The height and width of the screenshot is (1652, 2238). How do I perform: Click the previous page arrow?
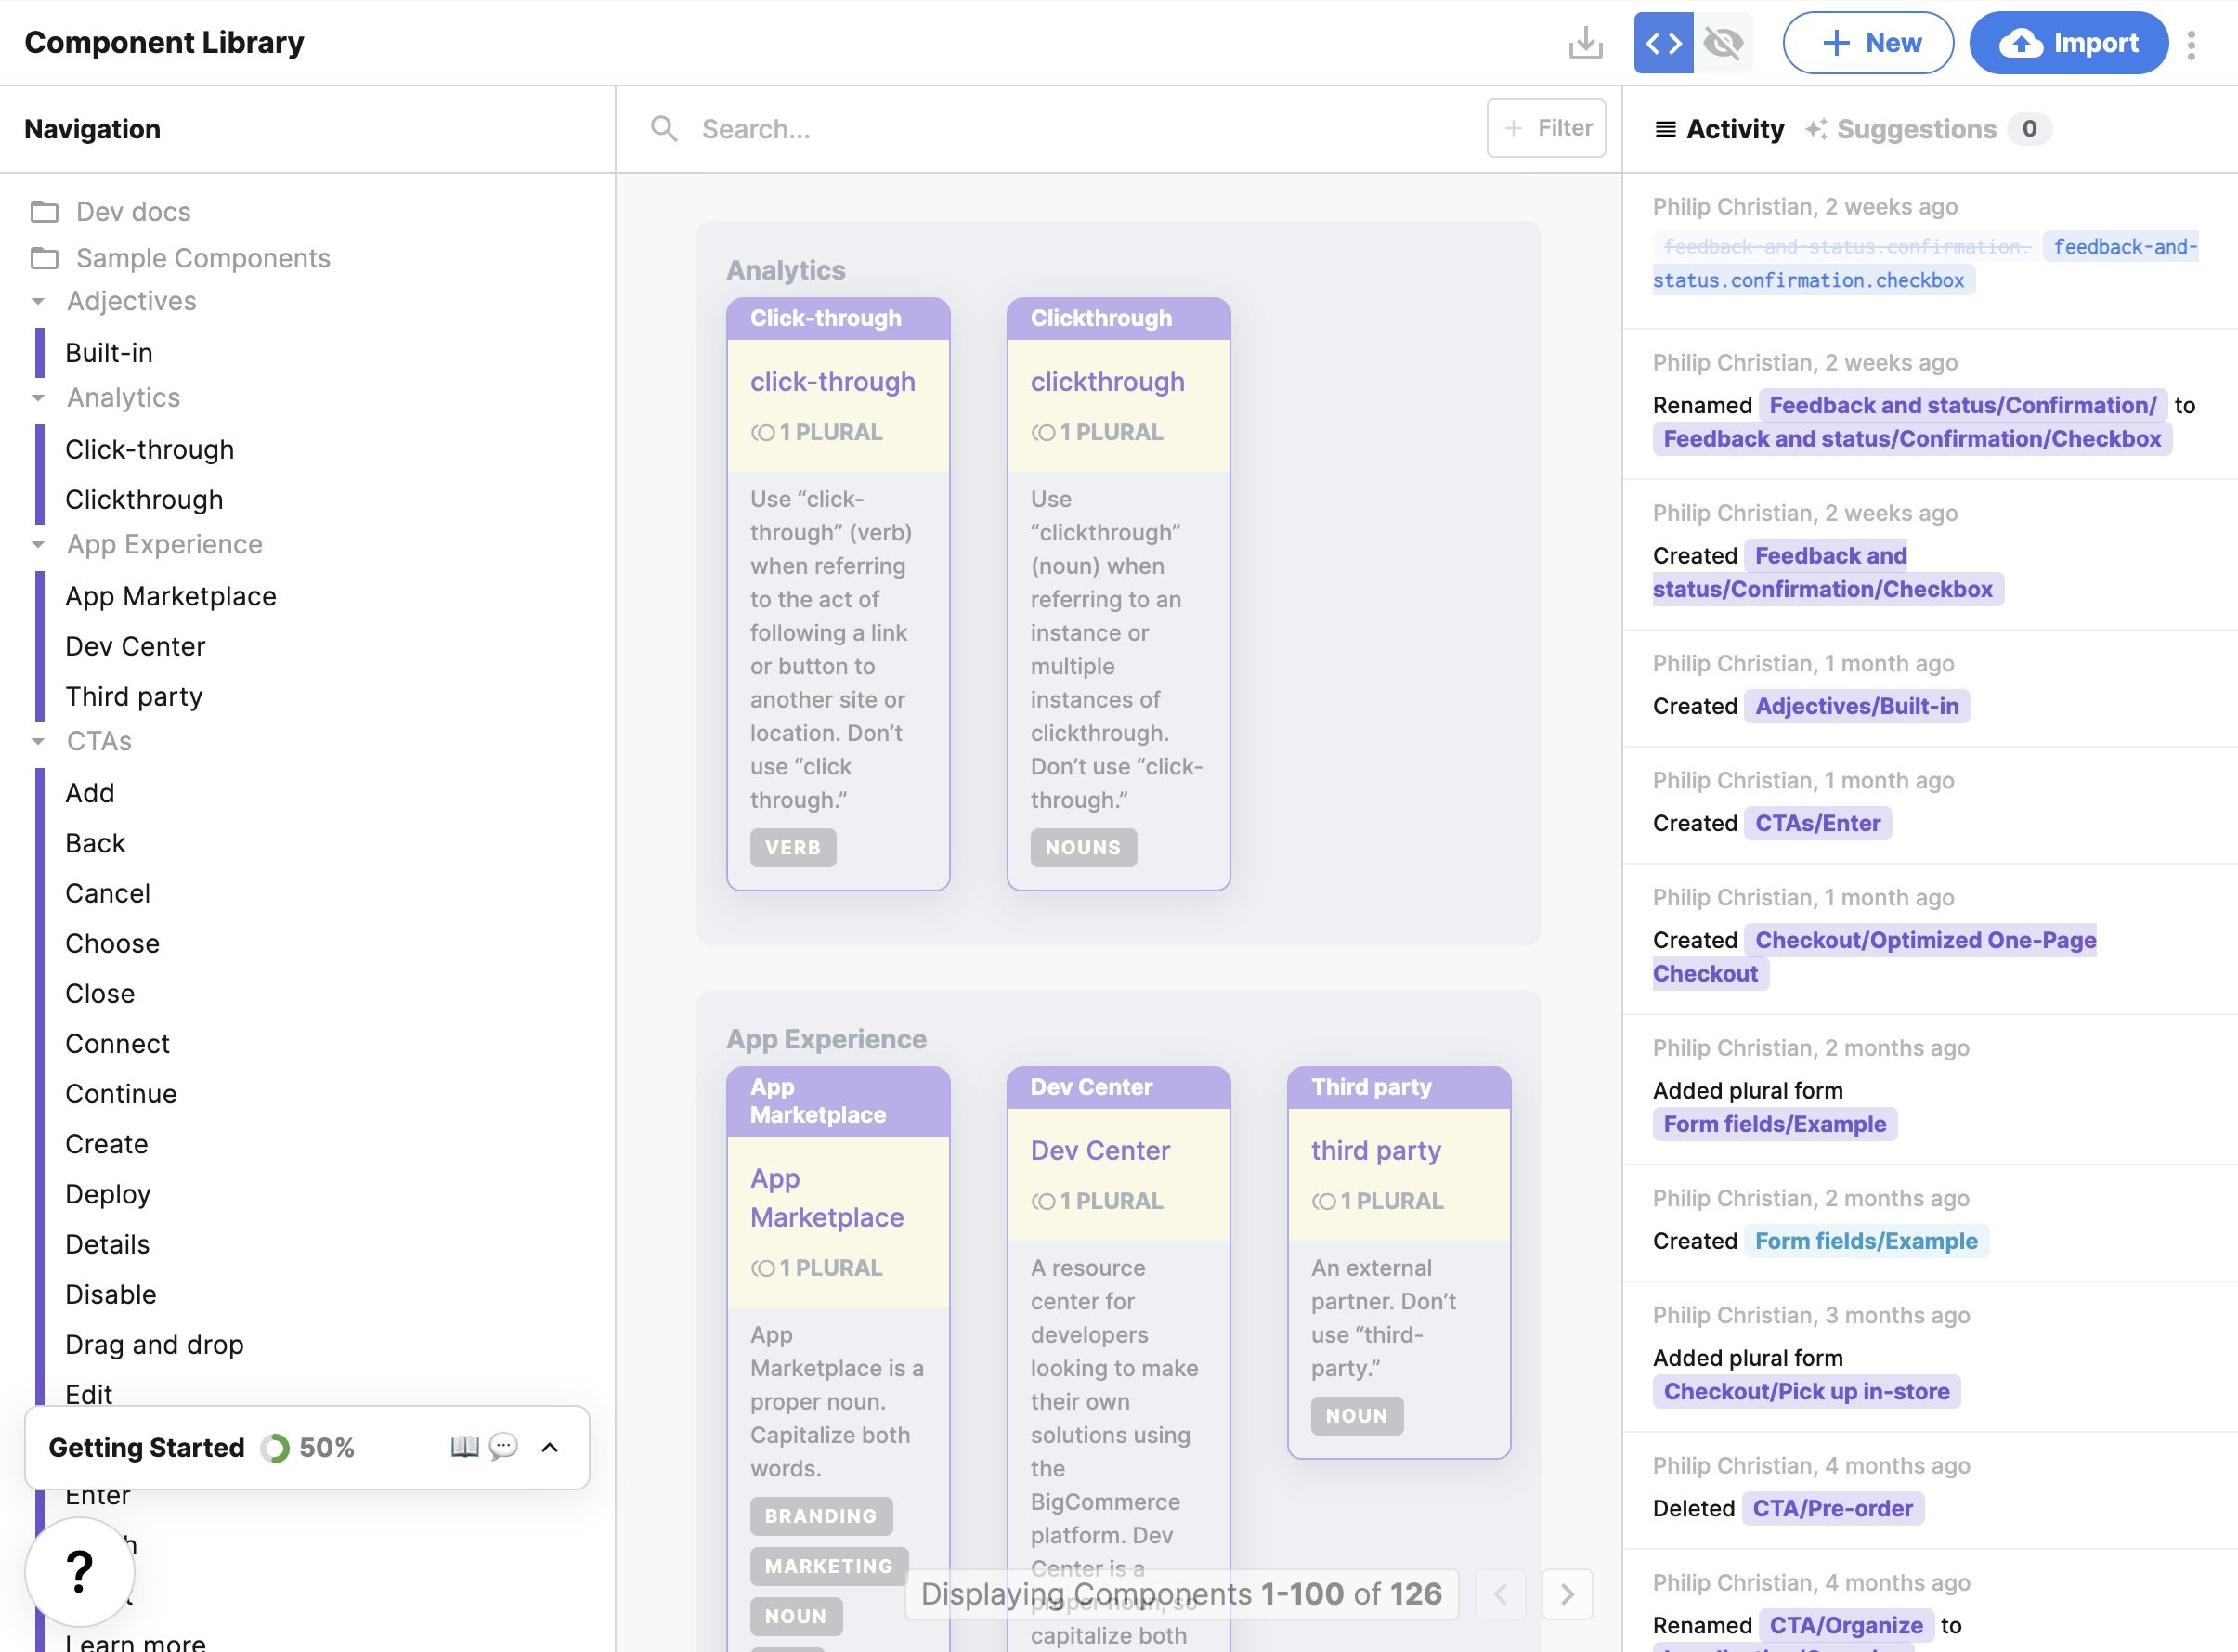pos(1499,1594)
